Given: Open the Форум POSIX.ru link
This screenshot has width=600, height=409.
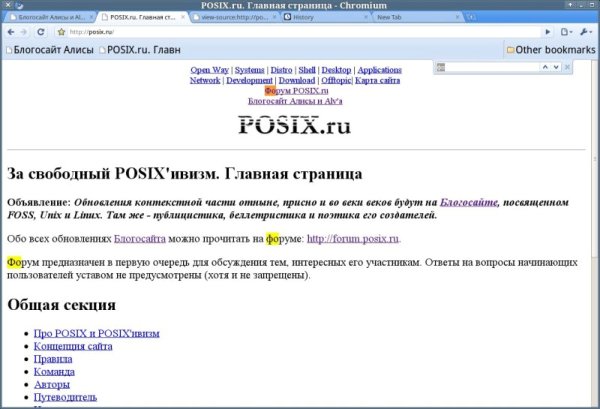Looking at the screenshot, I should 297,91.
